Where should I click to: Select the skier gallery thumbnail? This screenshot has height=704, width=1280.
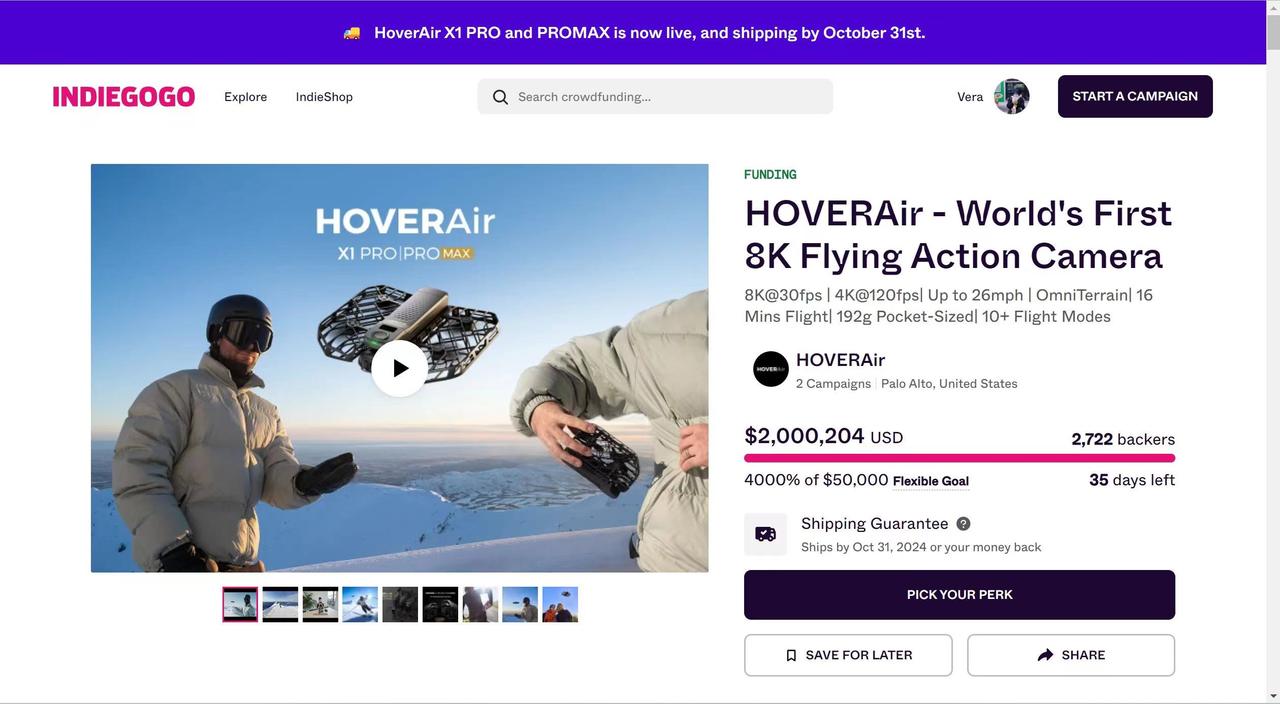360,604
